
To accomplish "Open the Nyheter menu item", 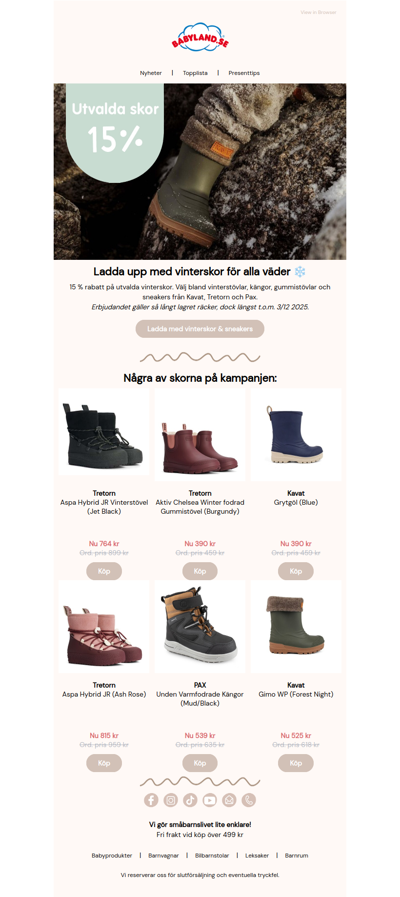I will point(151,73).
